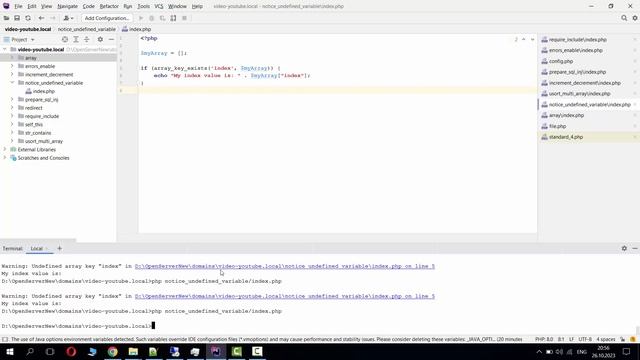Open Opera browser from the taskbar

tap(71, 351)
